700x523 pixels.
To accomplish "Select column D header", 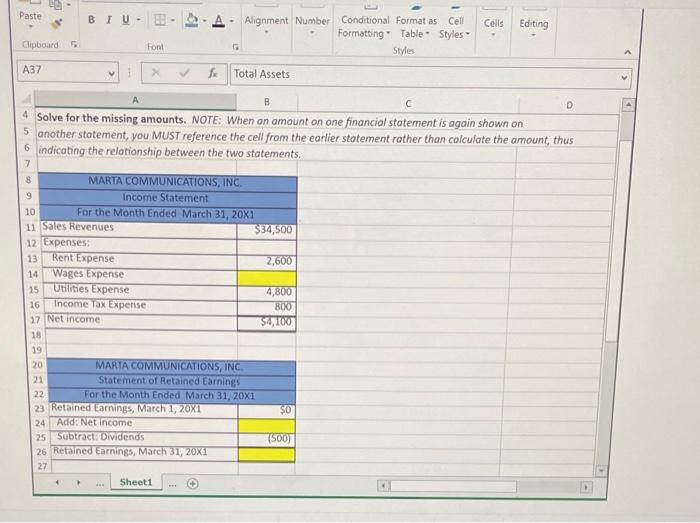I will point(569,105).
